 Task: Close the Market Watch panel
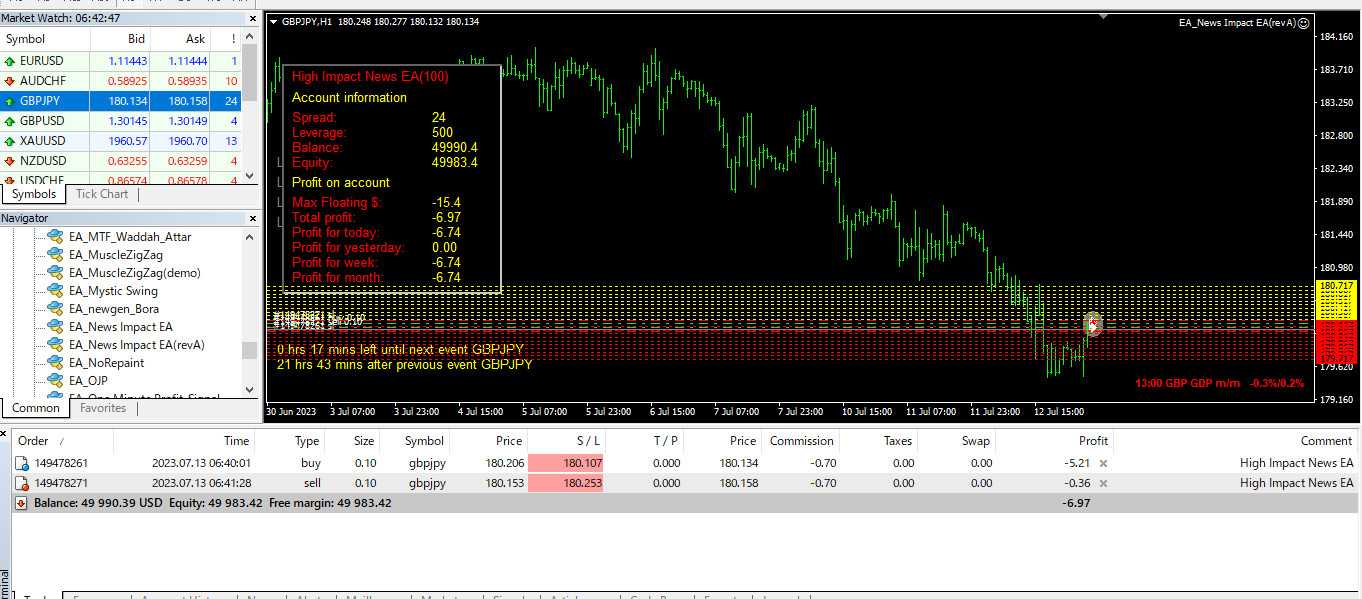[x=250, y=19]
